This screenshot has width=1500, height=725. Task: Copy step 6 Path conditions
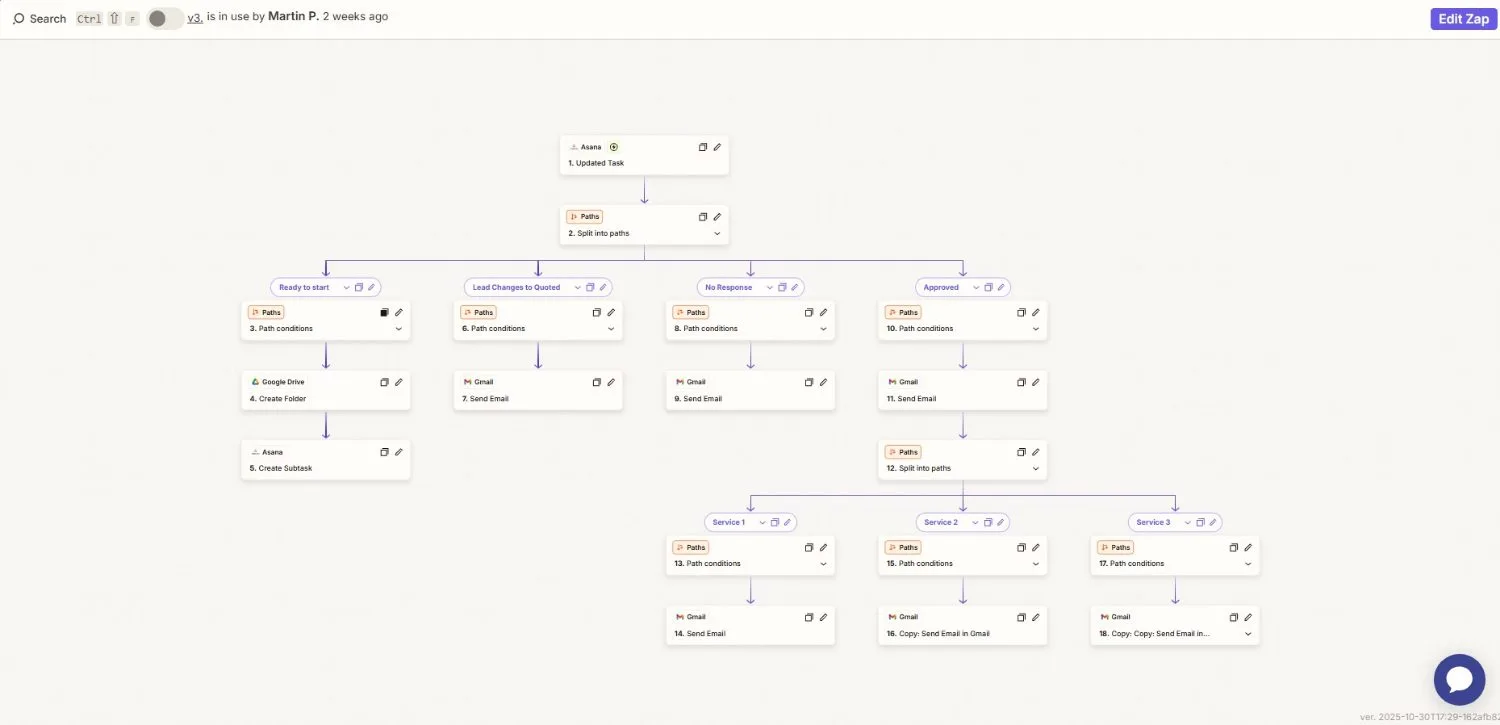pyautogui.click(x=597, y=312)
